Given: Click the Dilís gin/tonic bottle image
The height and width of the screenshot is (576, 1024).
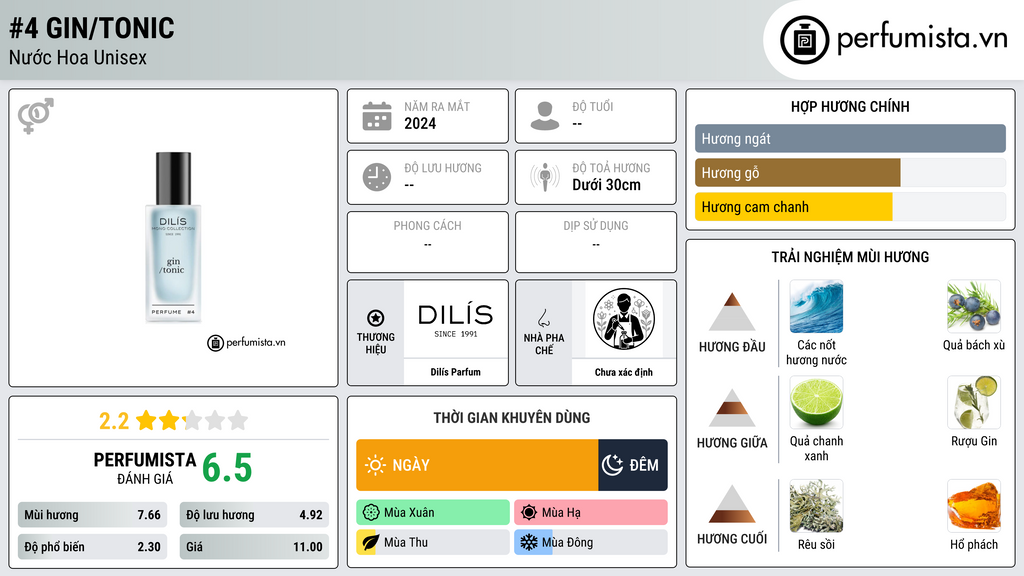Looking at the screenshot, I should coord(173,237).
